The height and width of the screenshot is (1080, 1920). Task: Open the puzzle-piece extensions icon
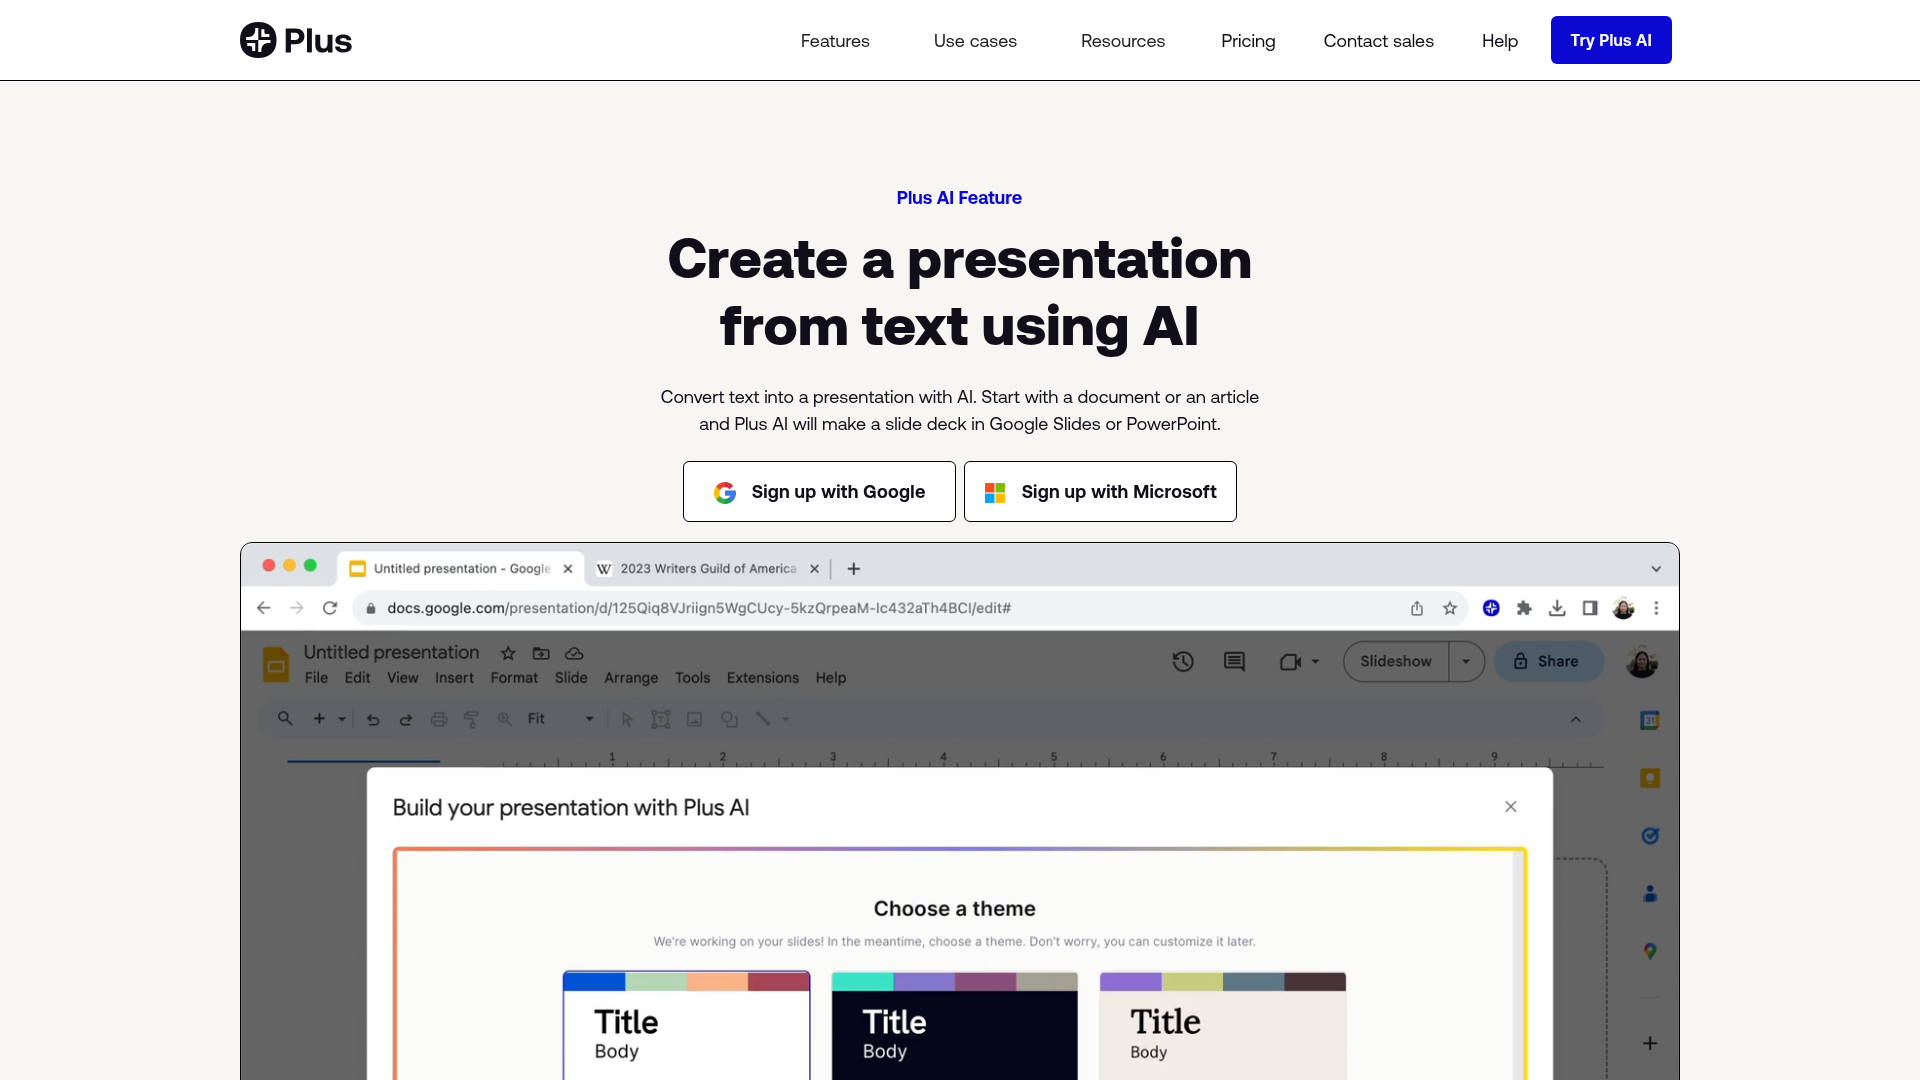[x=1524, y=608]
